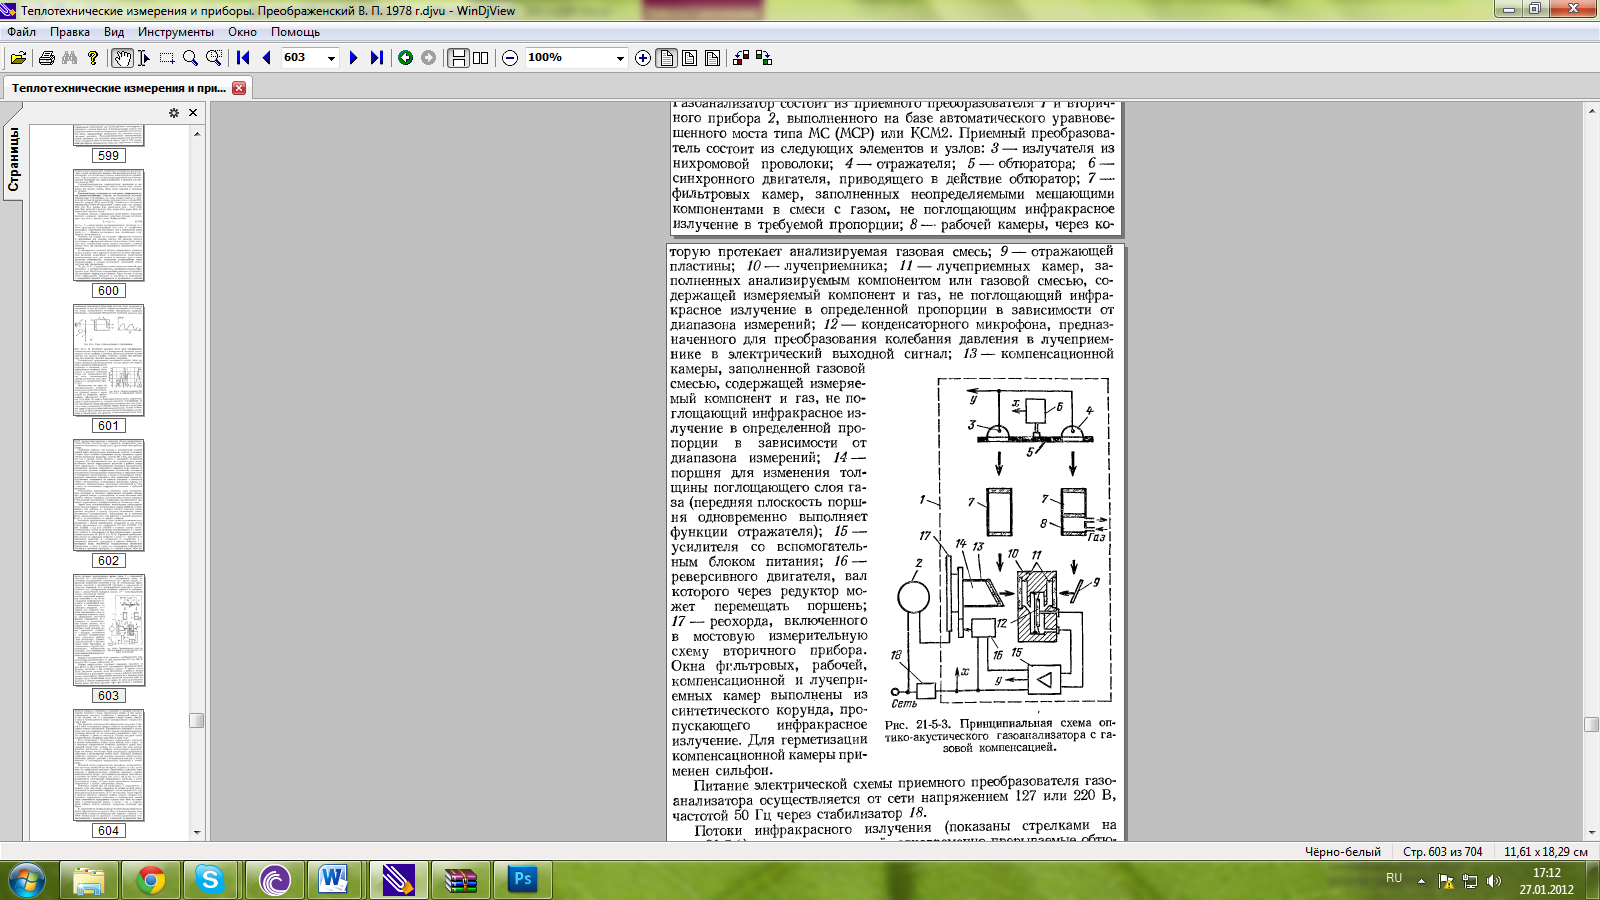1600x900 pixels.
Task: Open the Инструменты menu
Action: [x=176, y=32]
